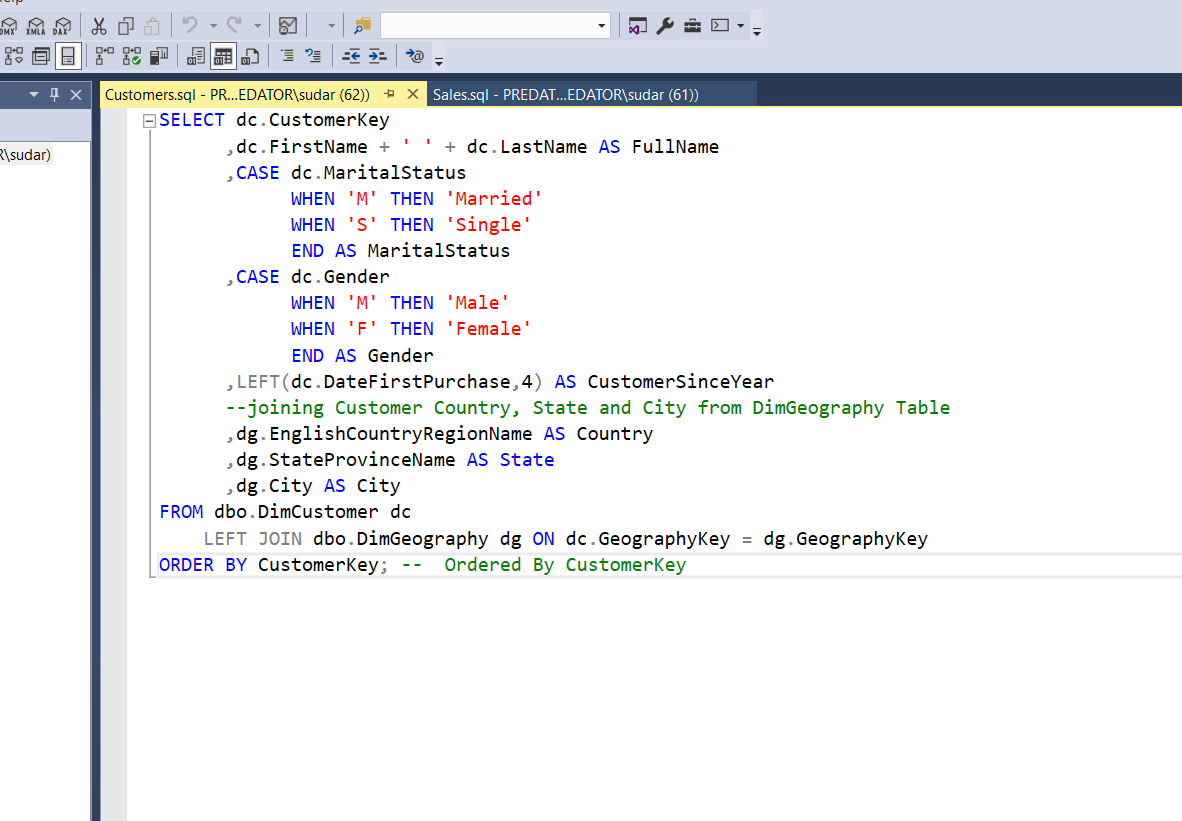Comment out the selected lines
The image size is (1182, 821).
[287, 56]
